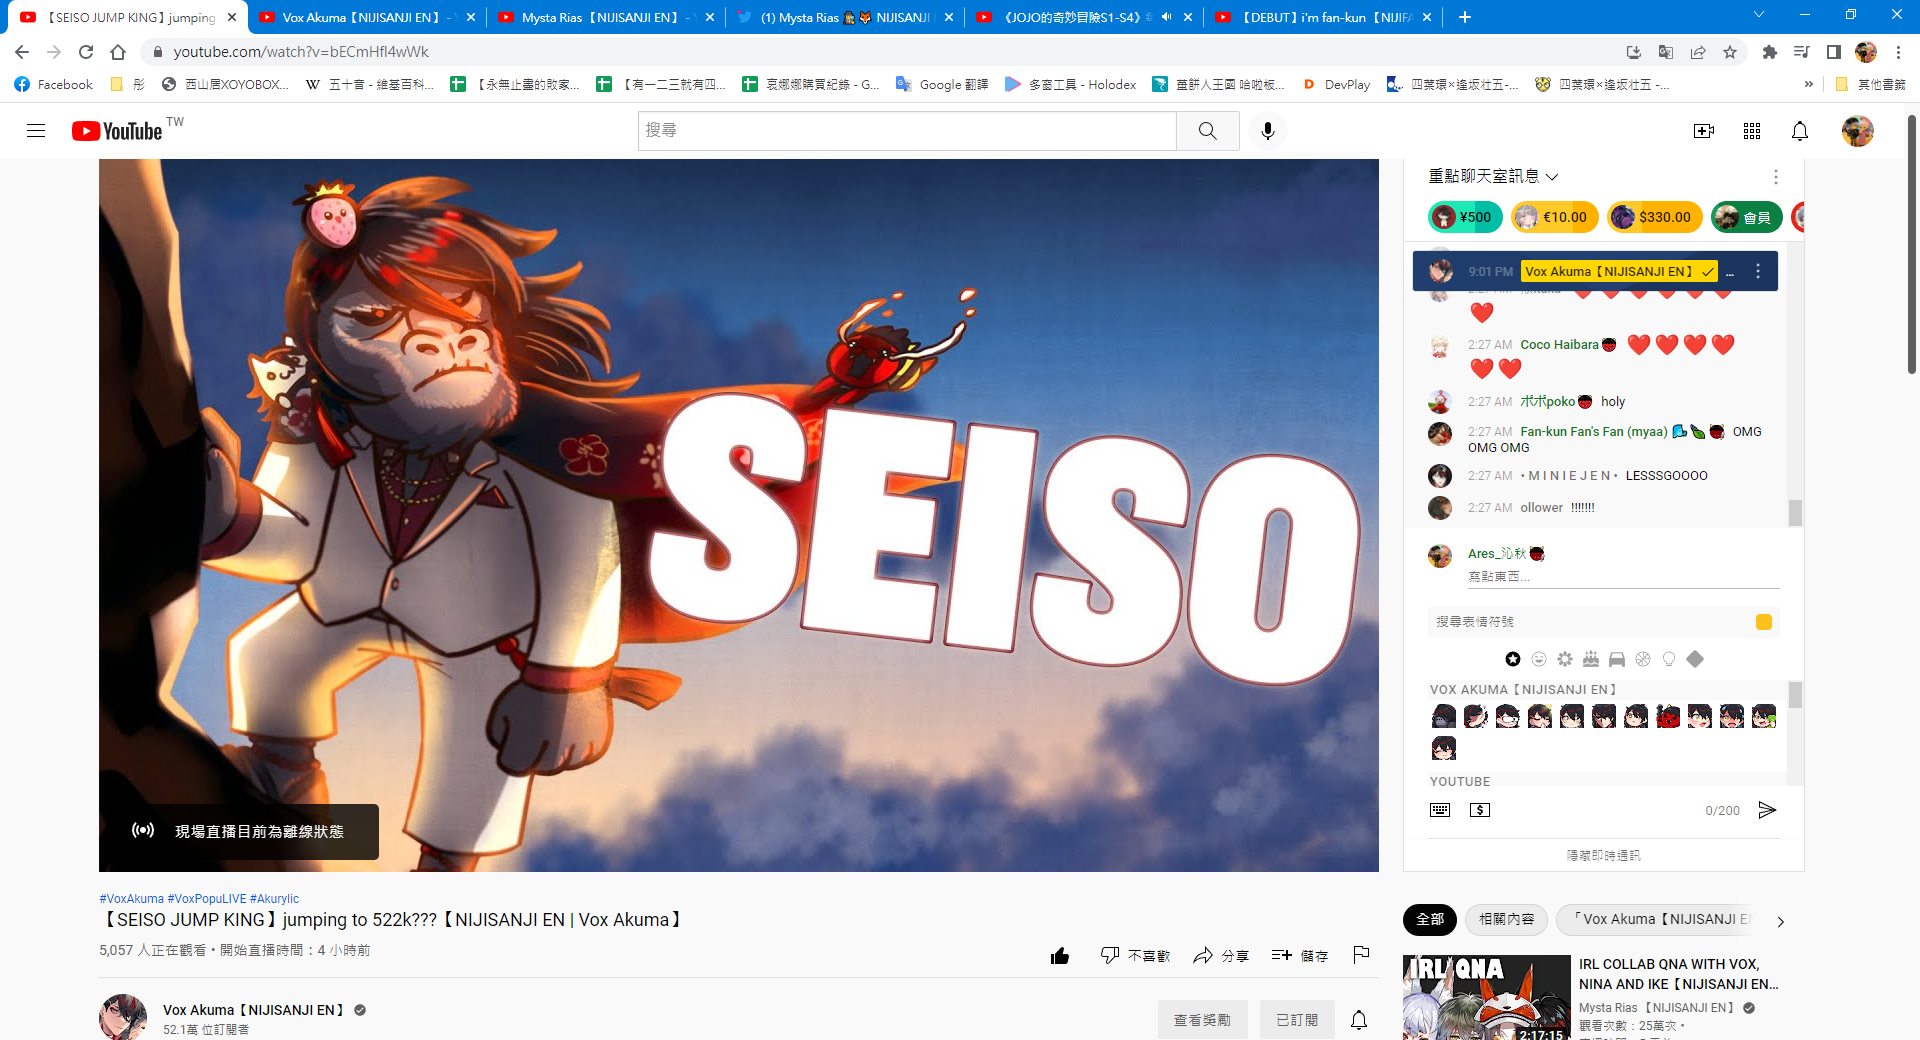Bookmark this page with star icon

1730,52
